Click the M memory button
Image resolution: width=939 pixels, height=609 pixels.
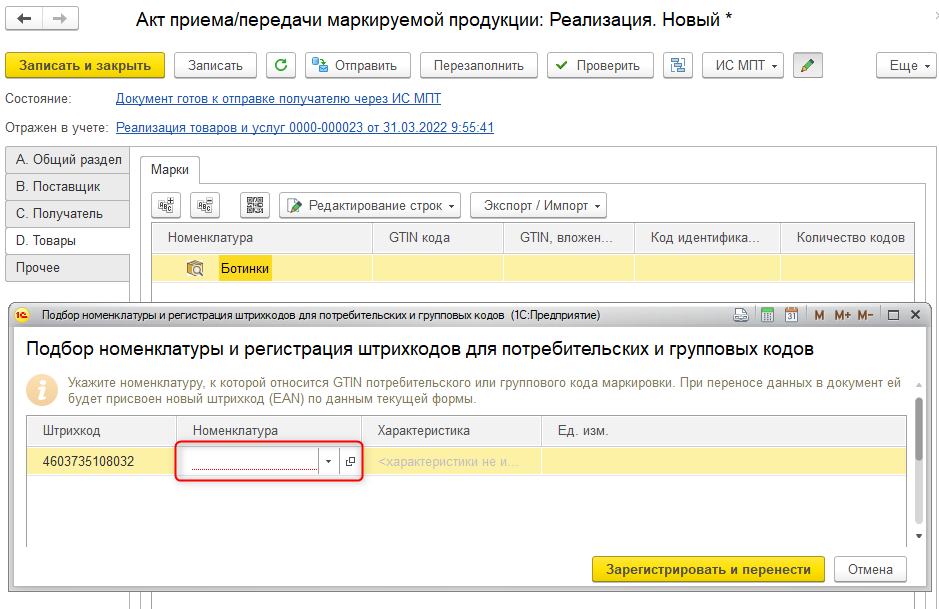point(819,315)
